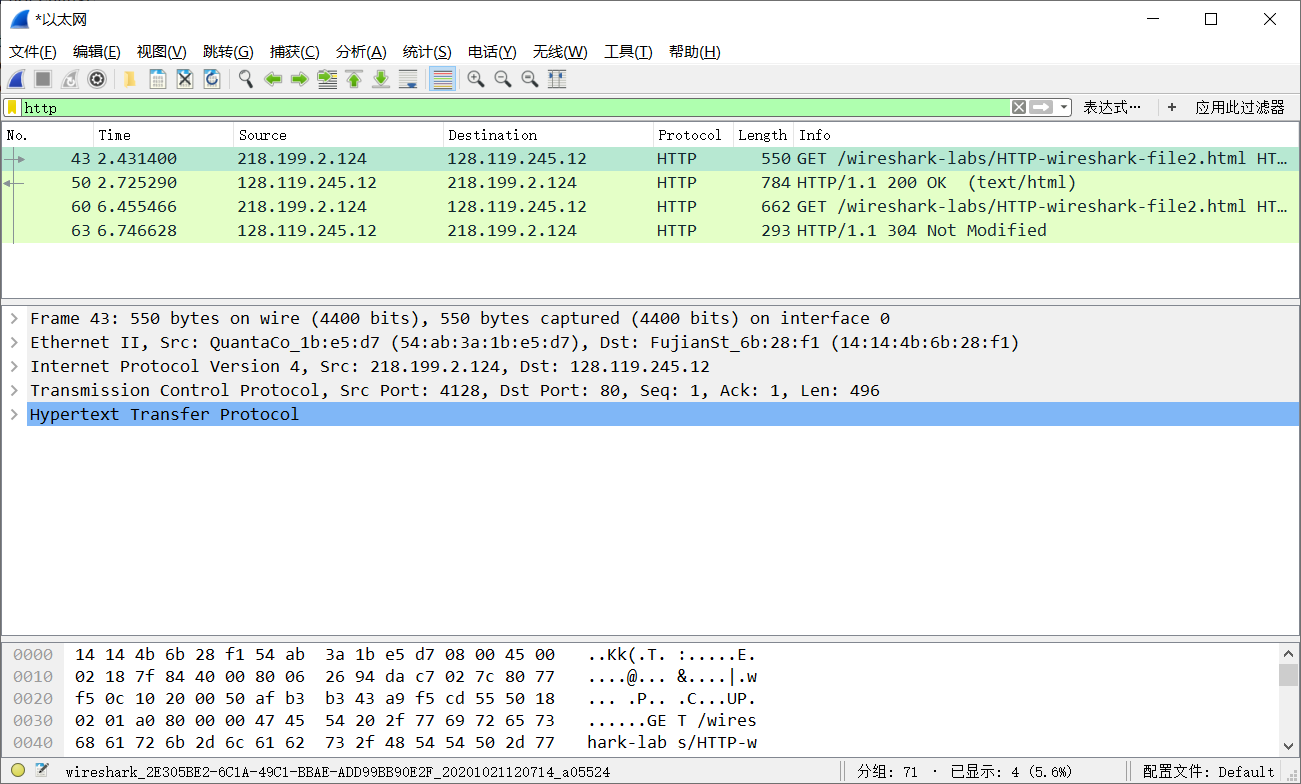1301x784 pixels.
Task: Expand Transmission Control Protocol section
Action: pos(14,390)
